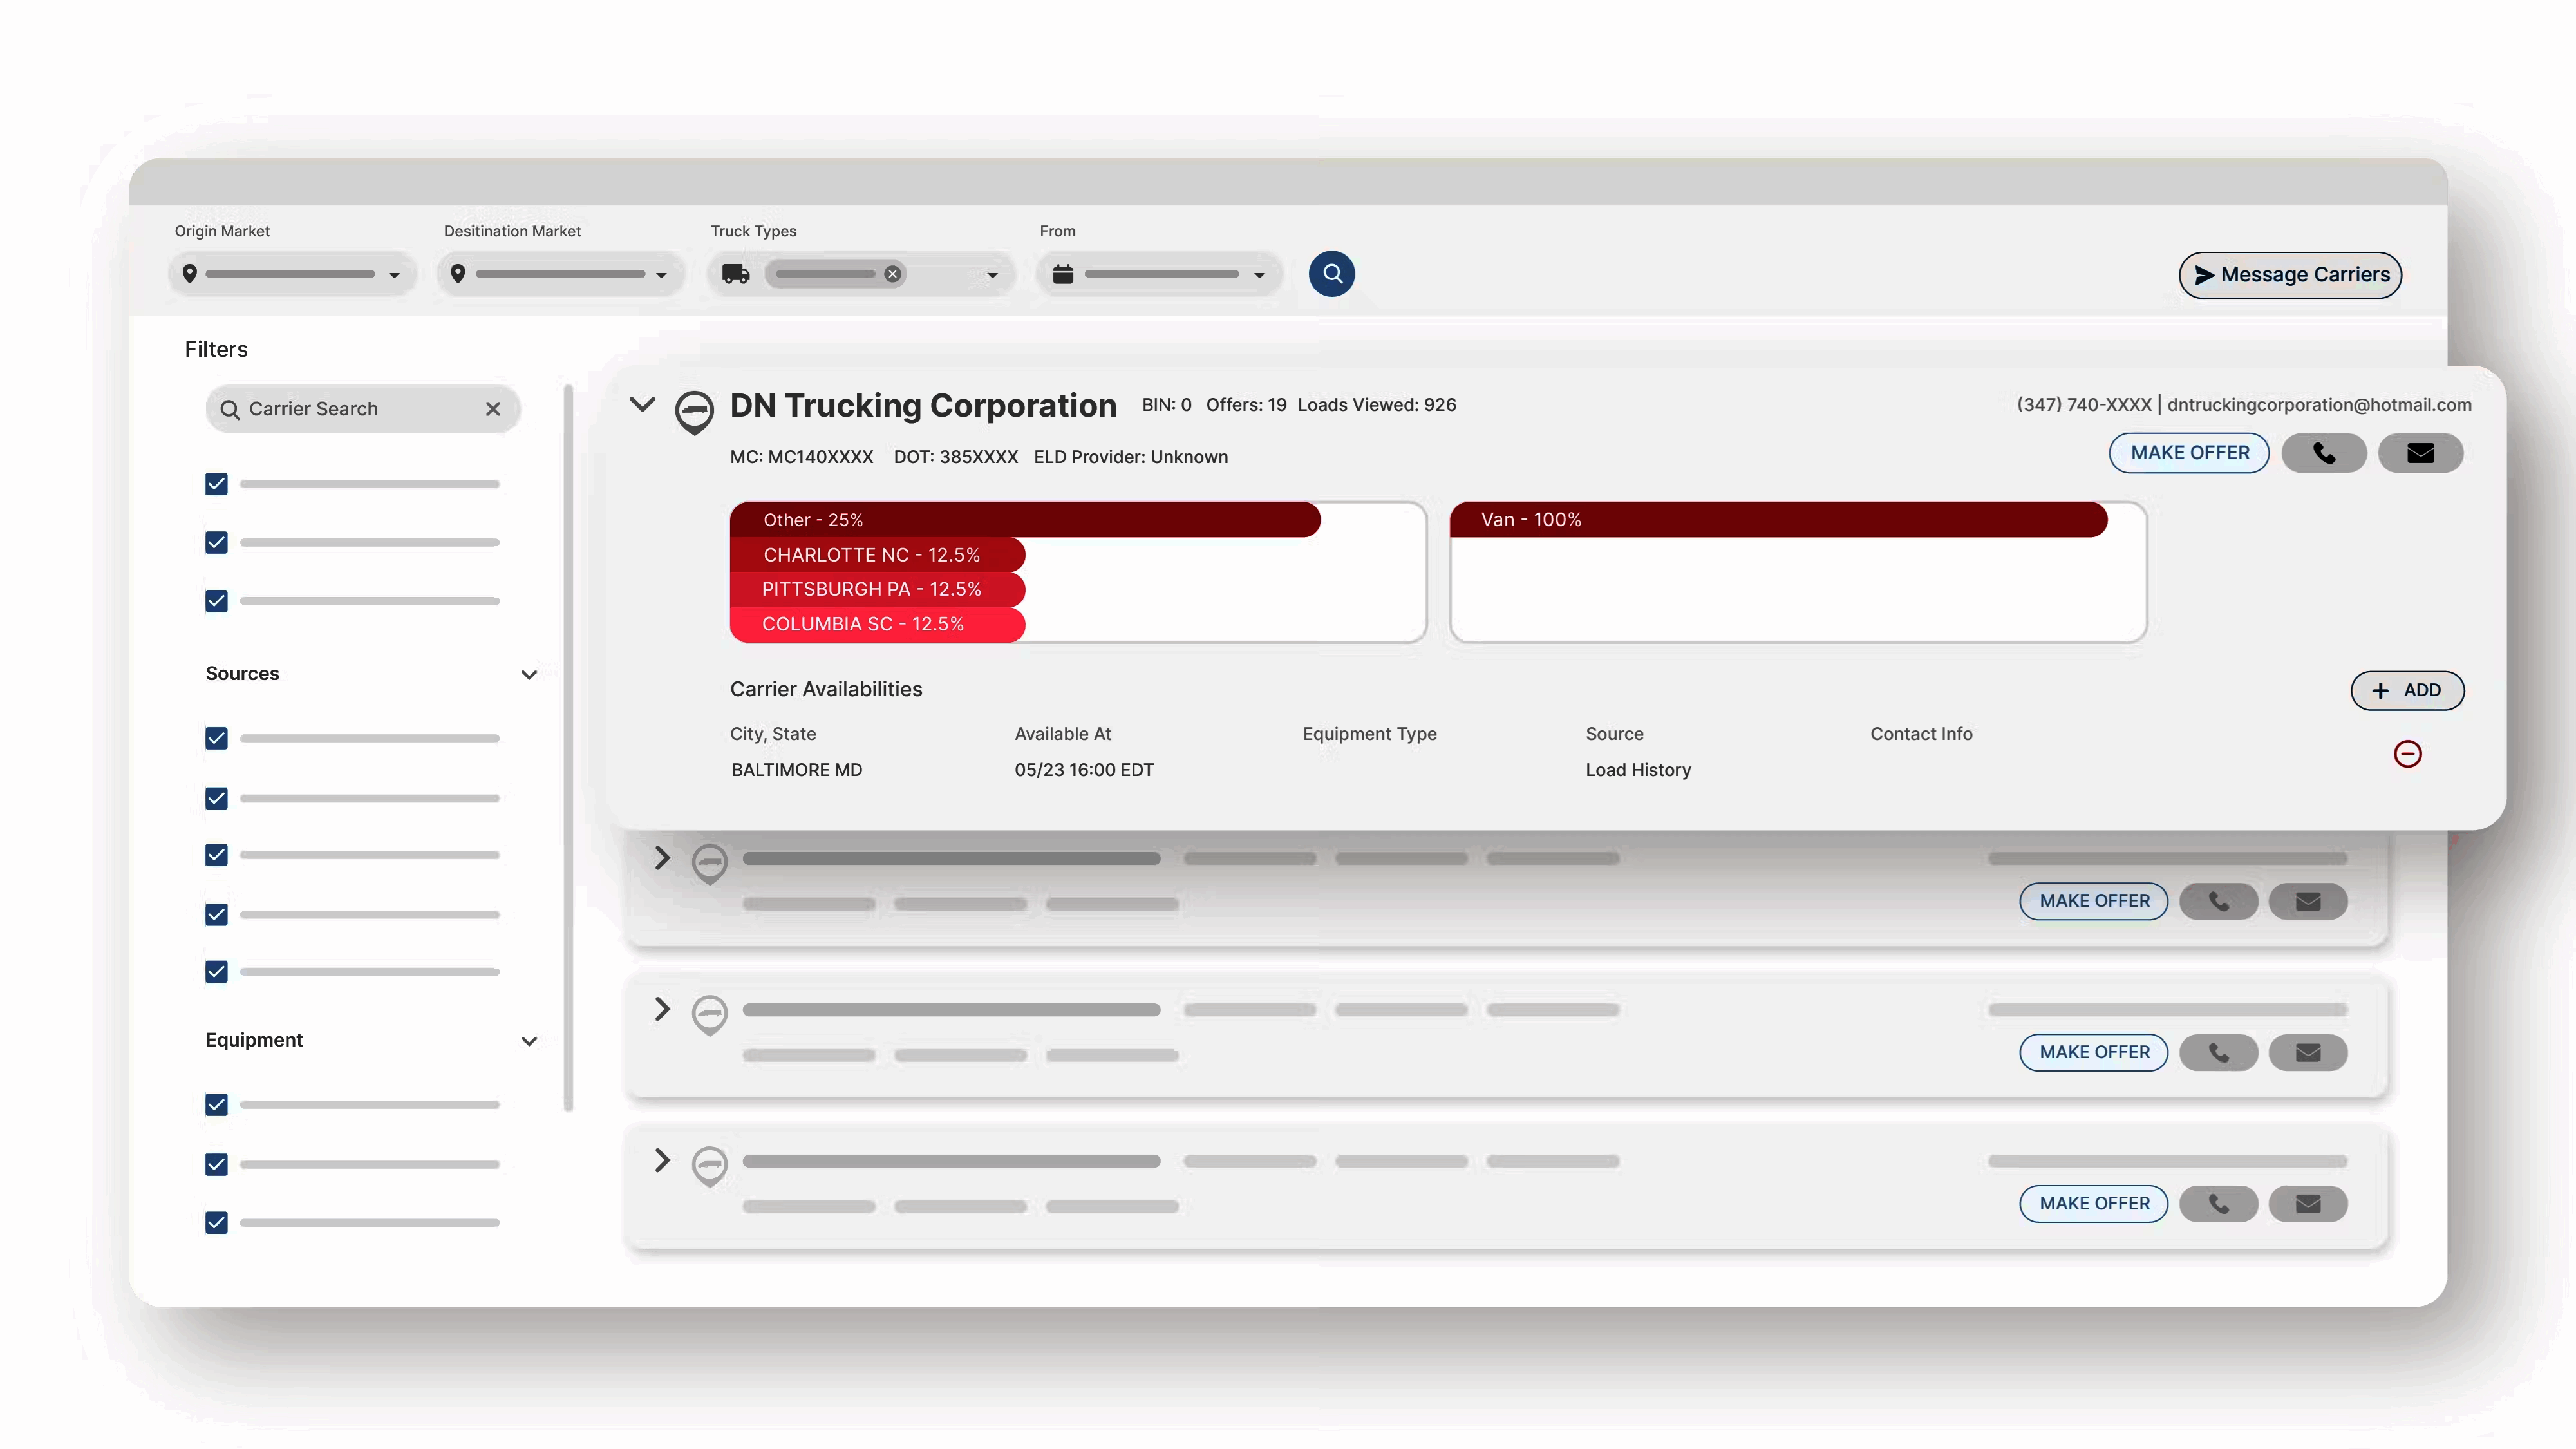Remove the selected truck type chip
The image size is (2576, 1449).
[x=892, y=274]
